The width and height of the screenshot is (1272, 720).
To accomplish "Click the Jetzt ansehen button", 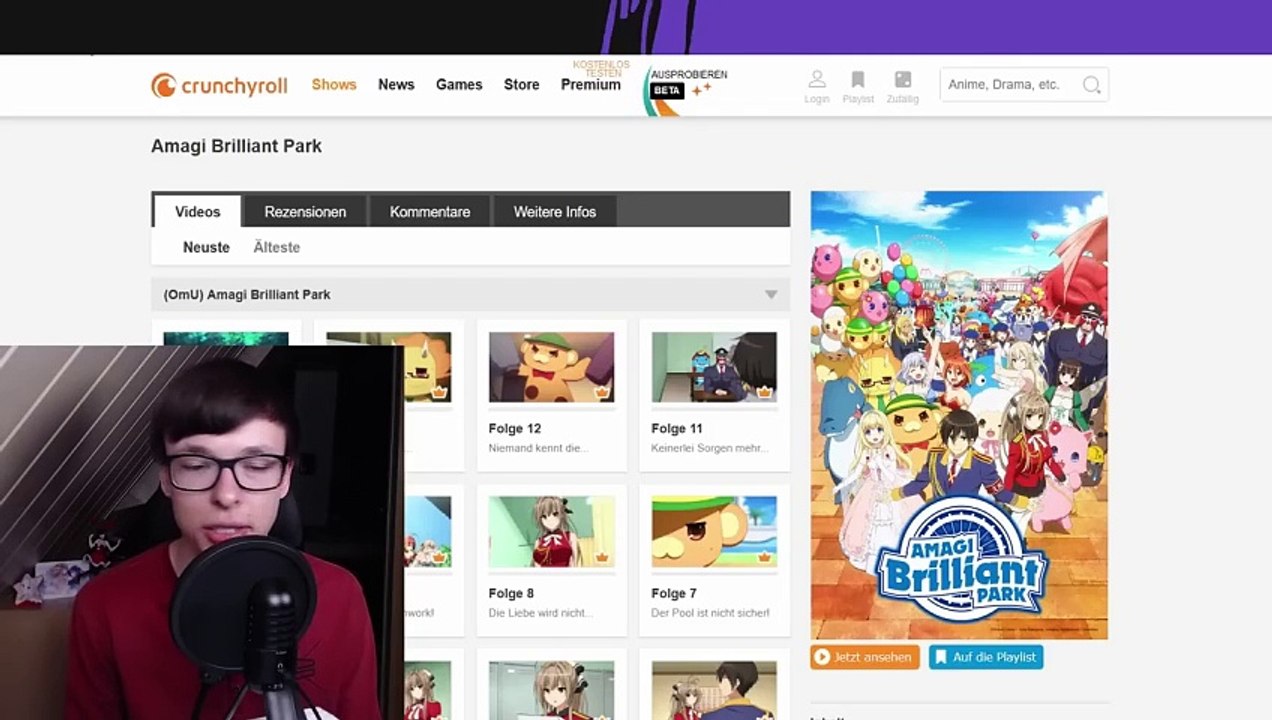I will 865,657.
